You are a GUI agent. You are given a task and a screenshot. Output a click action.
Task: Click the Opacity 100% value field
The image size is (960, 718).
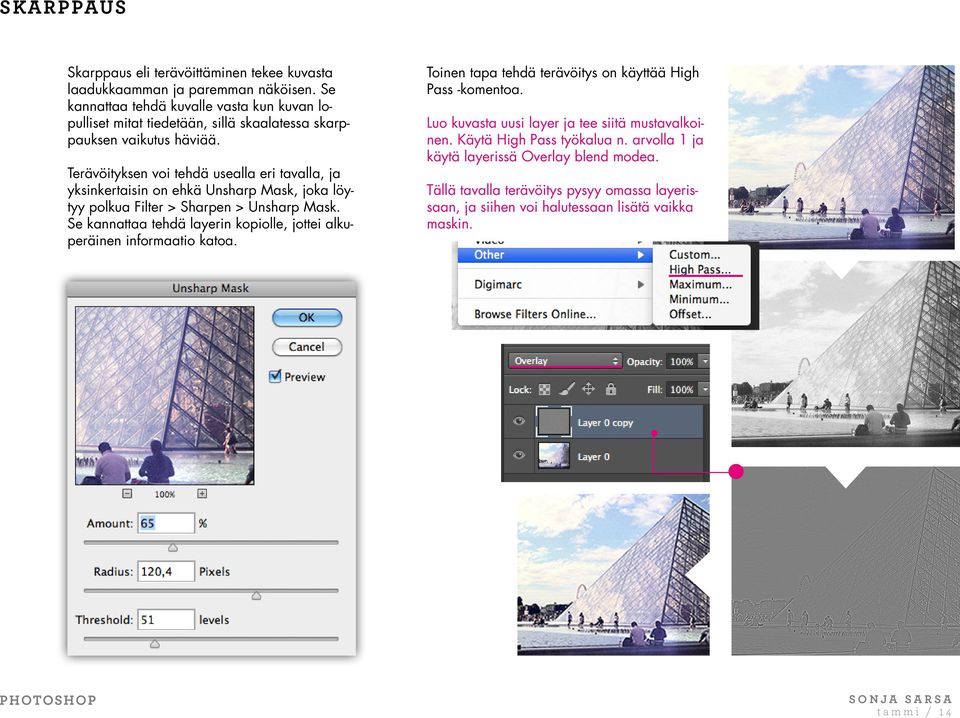point(682,361)
